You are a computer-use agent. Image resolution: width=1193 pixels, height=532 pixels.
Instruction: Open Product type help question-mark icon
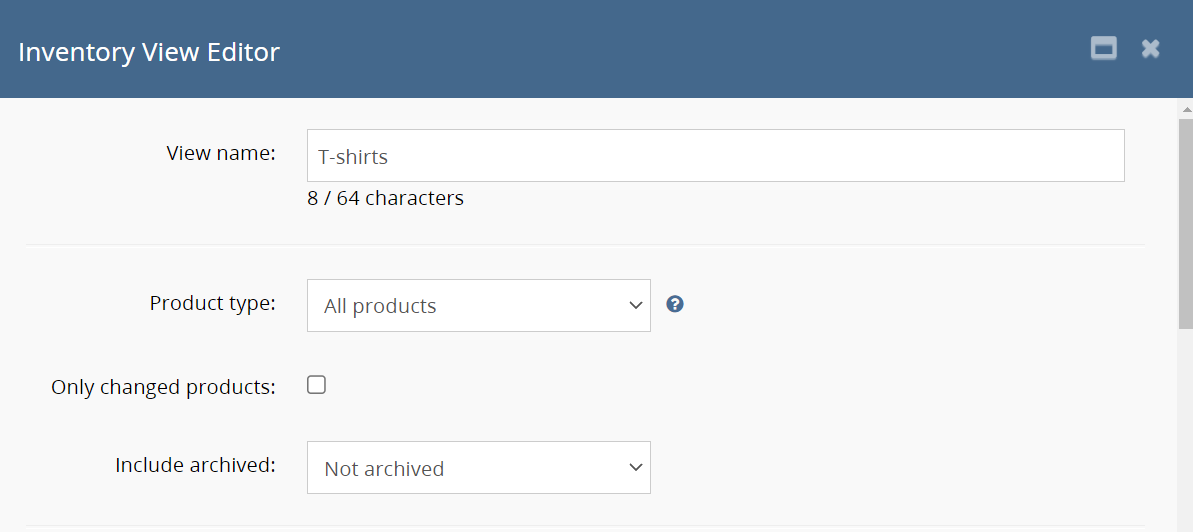(675, 304)
